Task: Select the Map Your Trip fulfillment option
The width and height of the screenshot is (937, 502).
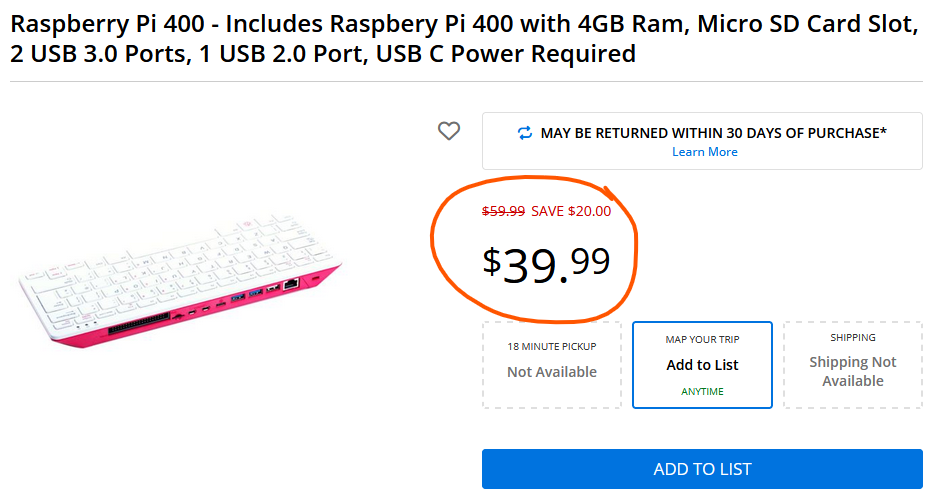Action: coord(702,365)
